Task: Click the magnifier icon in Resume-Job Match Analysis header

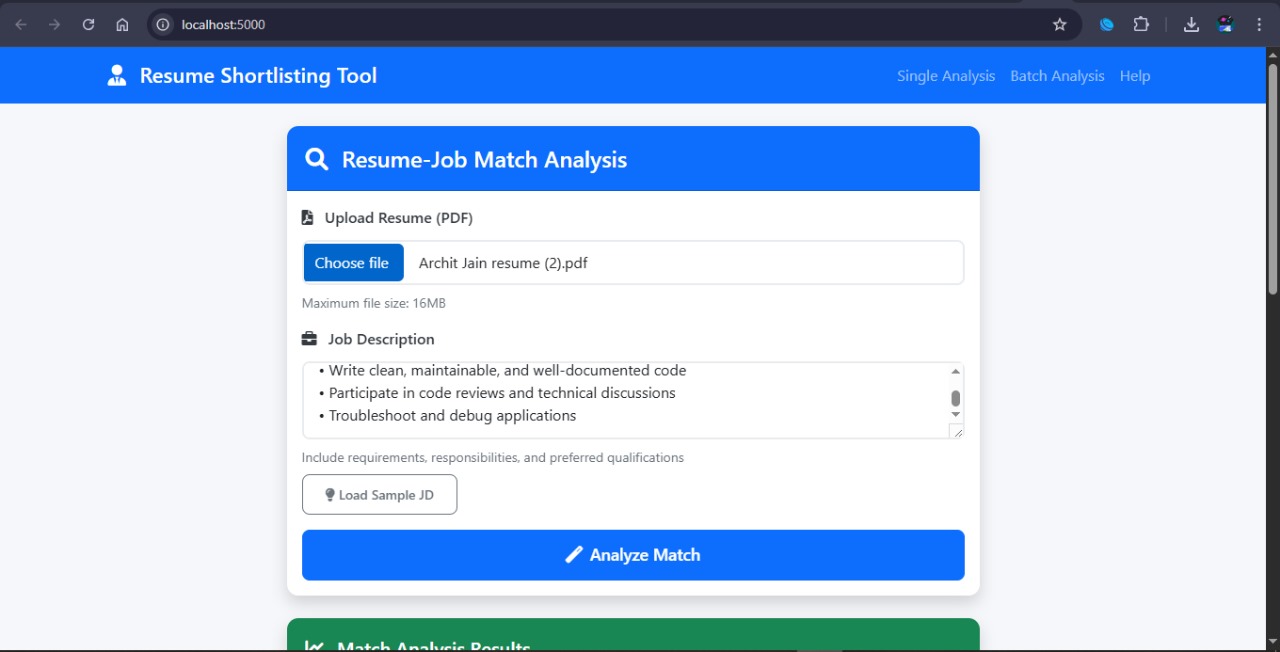Action: click(x=316, y=160)
